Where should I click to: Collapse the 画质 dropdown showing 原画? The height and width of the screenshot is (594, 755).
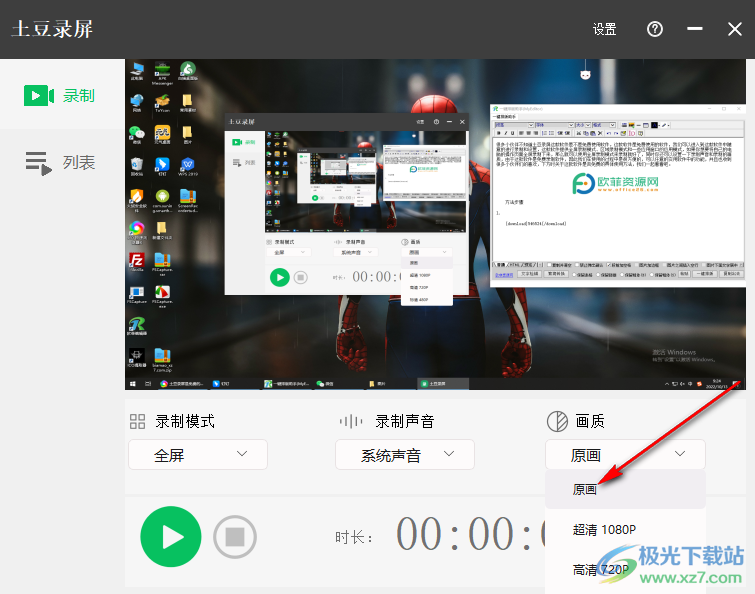(625, 454)
